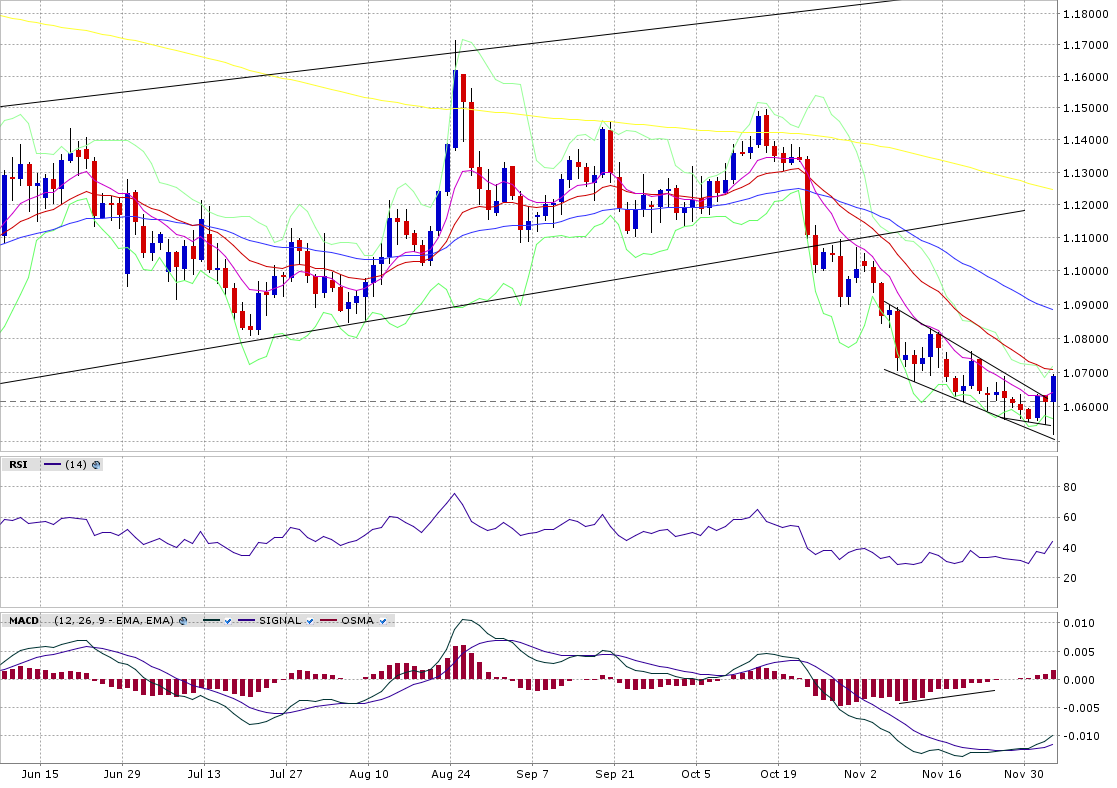Screen dimensions: 1117x788
Task: Select the OSMA dark red line swatch
Action: [329, 621]
